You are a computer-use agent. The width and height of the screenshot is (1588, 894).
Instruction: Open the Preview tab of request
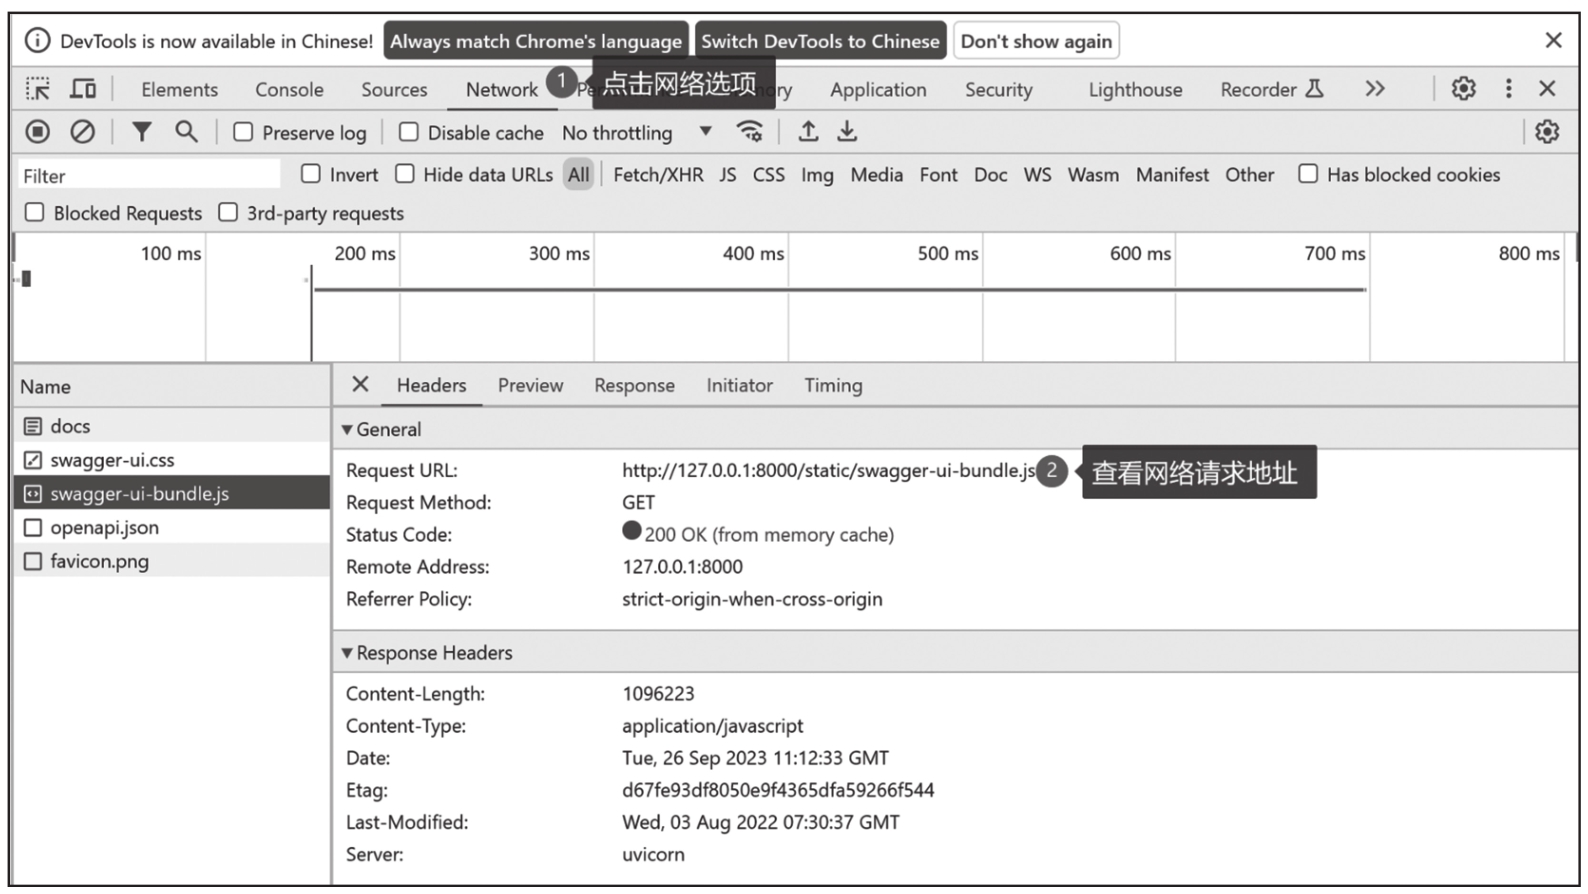coord(530,386)
